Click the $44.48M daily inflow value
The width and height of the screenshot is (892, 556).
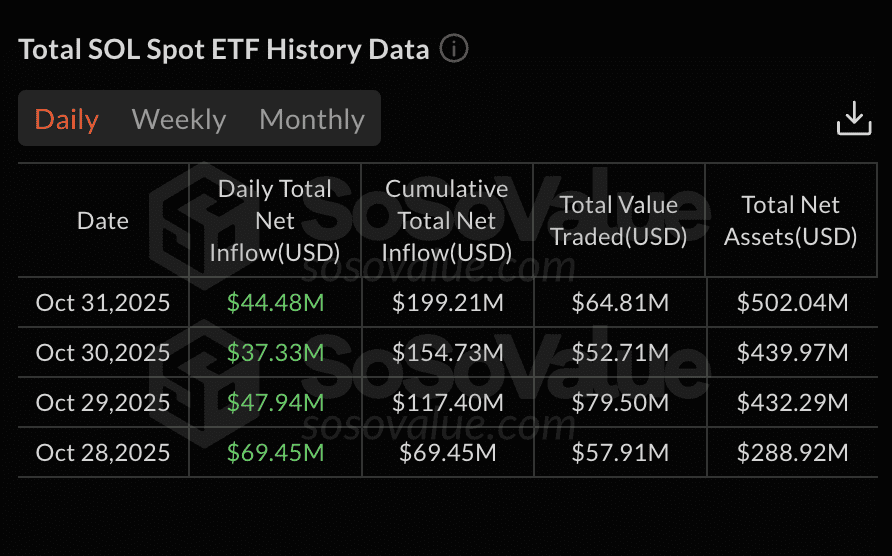point(275,303)
